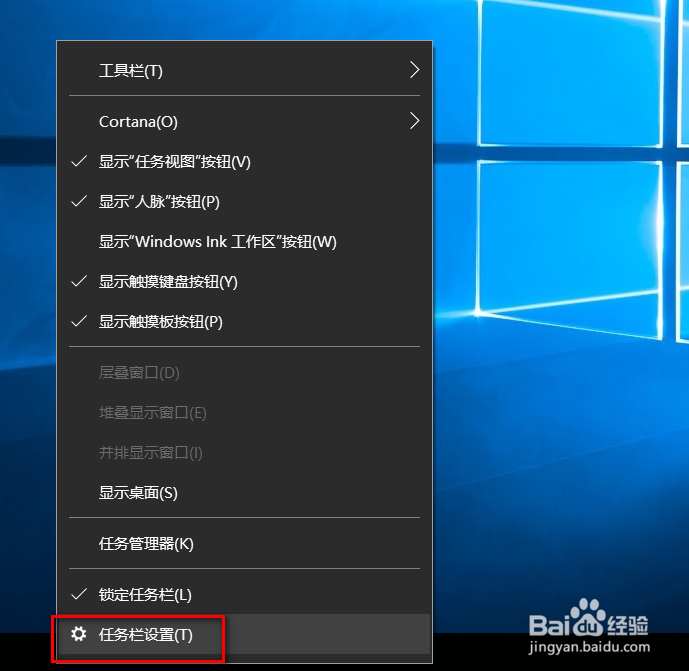The image size is (689, 671).
Task: Expand the 工具栏 submenu arrow
Action: (414, 70)
